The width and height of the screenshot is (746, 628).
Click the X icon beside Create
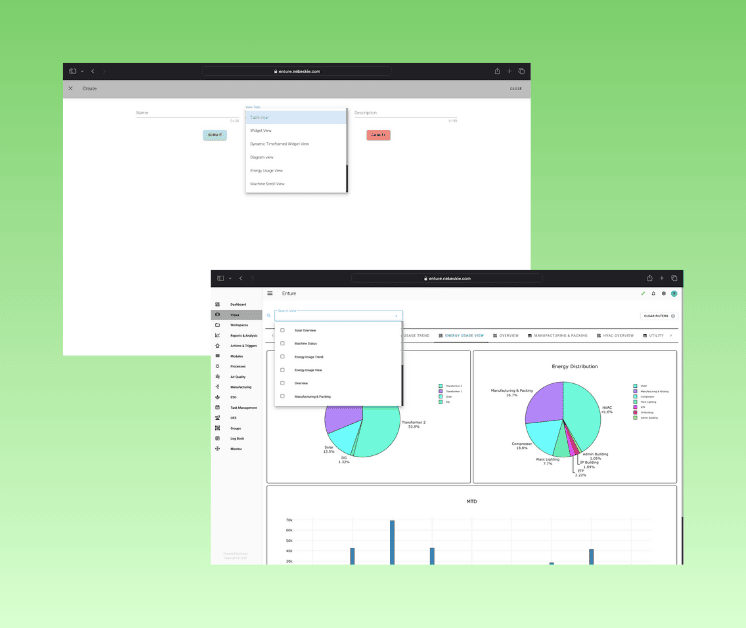(70, 88)
